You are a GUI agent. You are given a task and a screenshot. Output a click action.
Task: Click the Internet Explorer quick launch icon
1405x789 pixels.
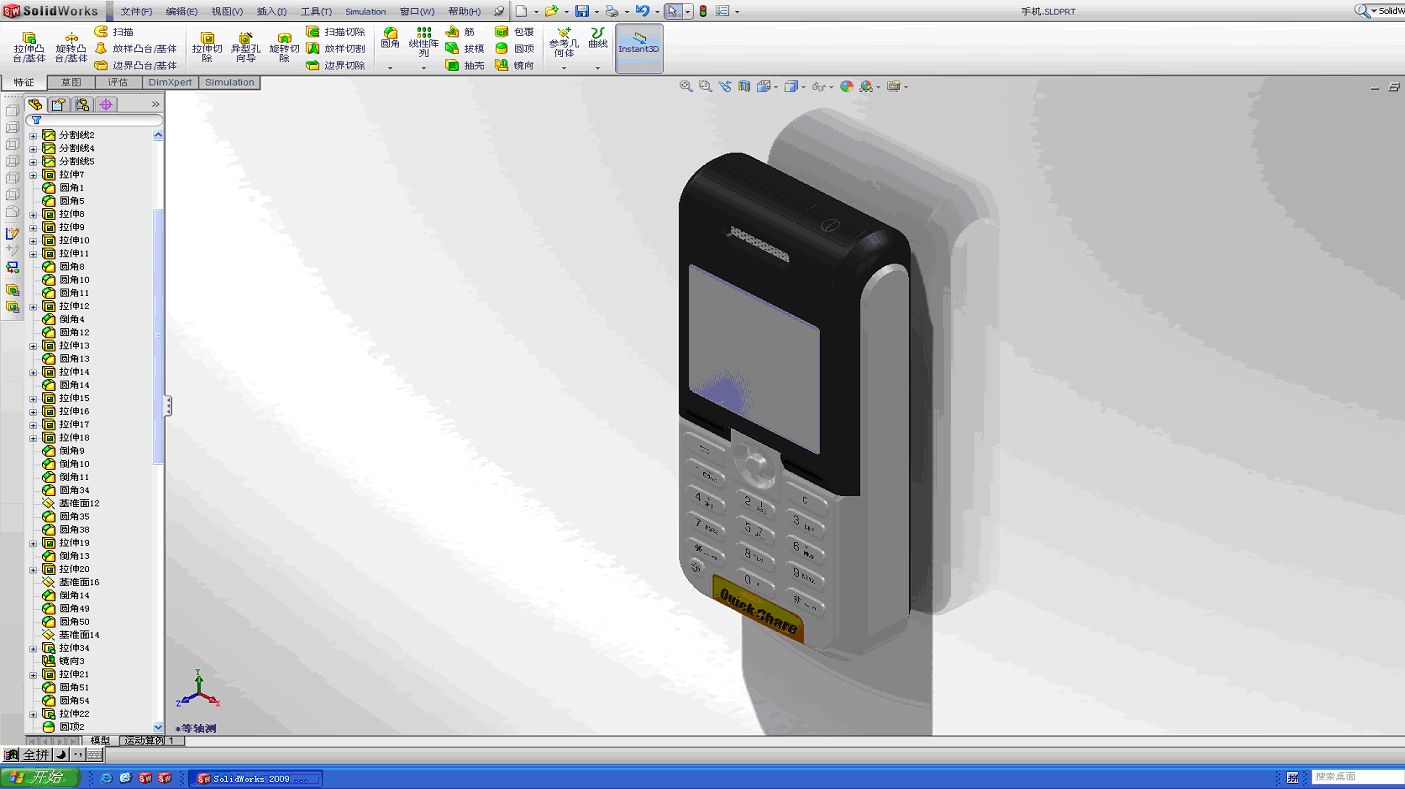105,778
